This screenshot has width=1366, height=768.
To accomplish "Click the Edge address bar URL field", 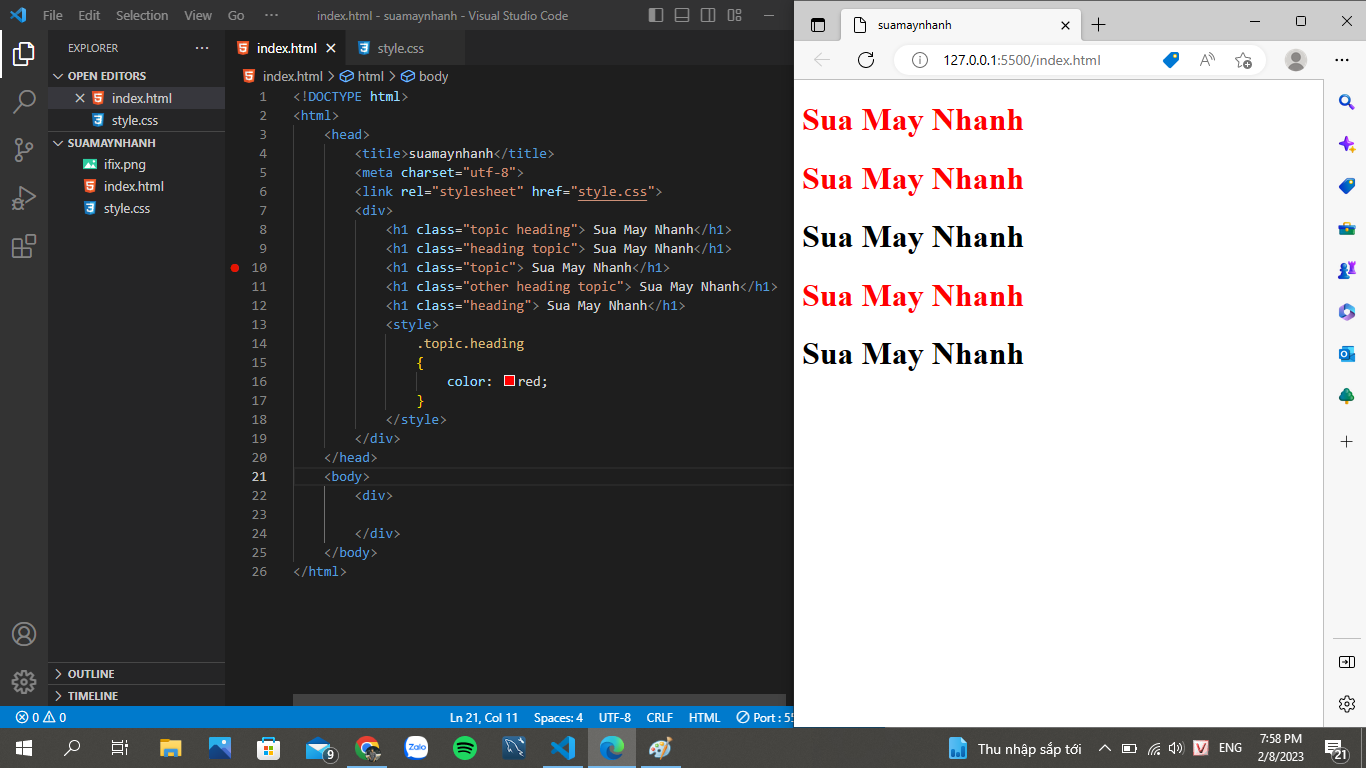I will [1021, 60].
